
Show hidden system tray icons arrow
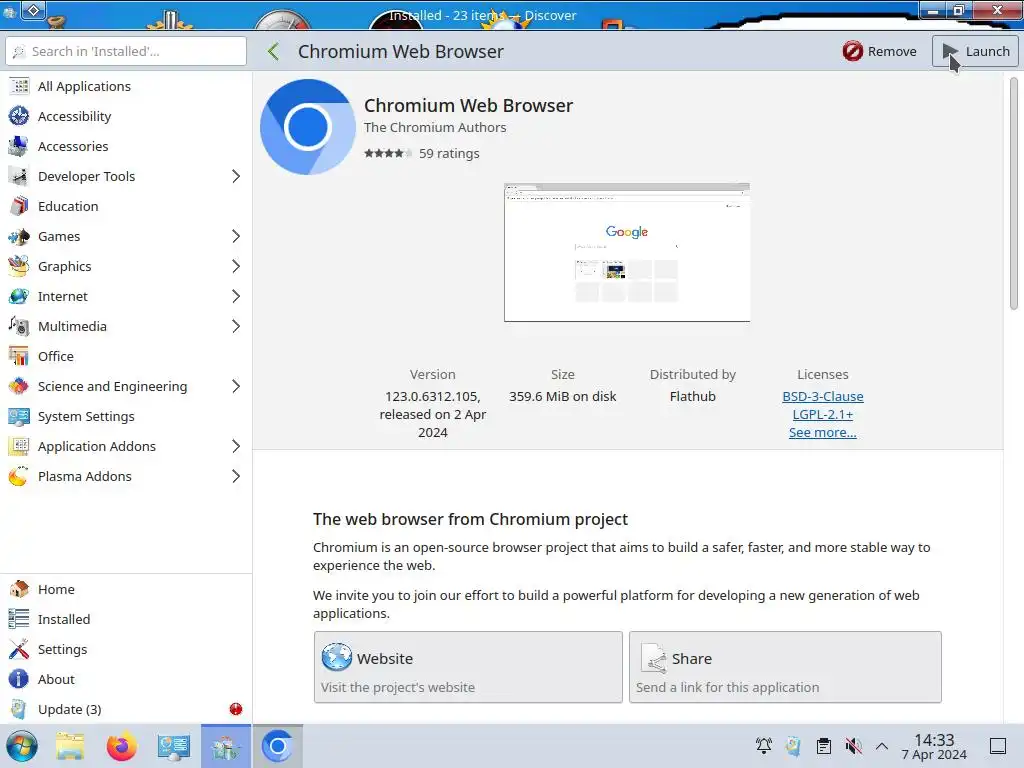(882, 746)
